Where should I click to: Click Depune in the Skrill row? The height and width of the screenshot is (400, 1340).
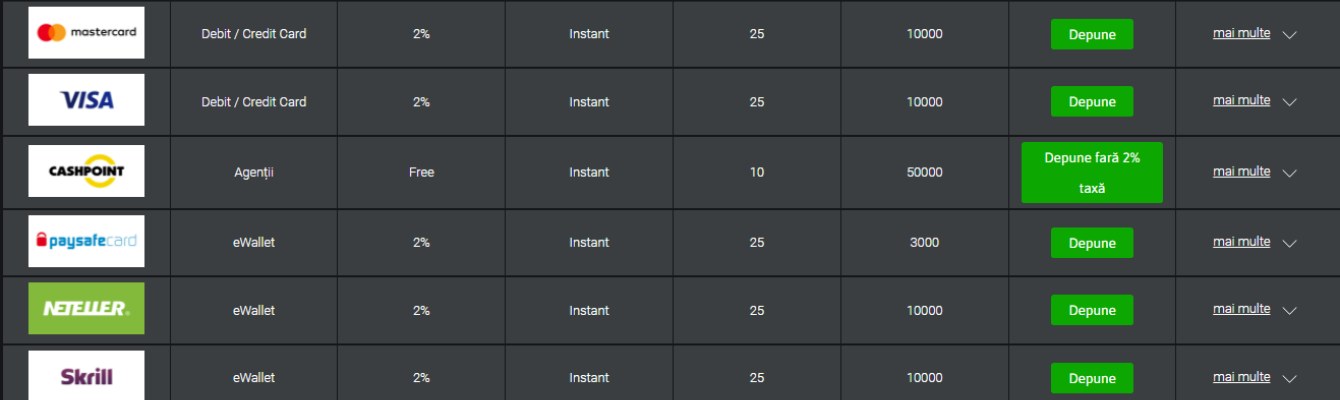tap(1092, 378)
